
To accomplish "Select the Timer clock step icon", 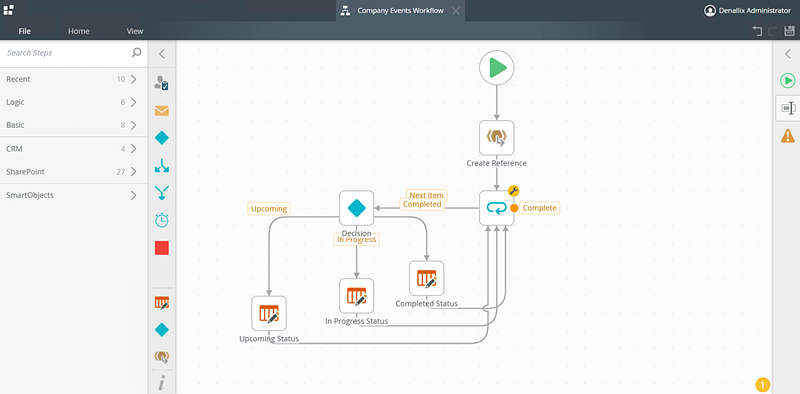I will 162,220.
